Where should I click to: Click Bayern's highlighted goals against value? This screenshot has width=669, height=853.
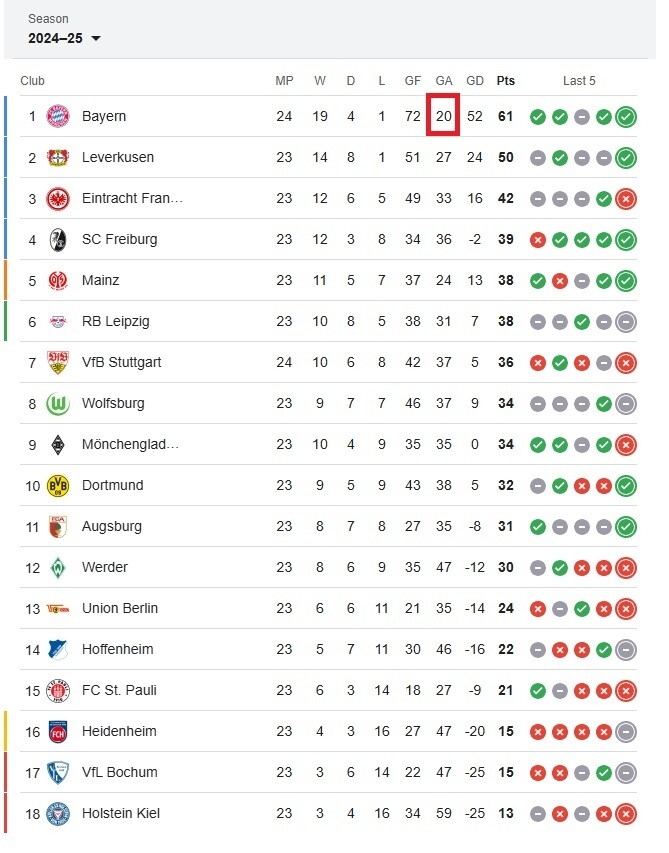(x=443, y=116)
